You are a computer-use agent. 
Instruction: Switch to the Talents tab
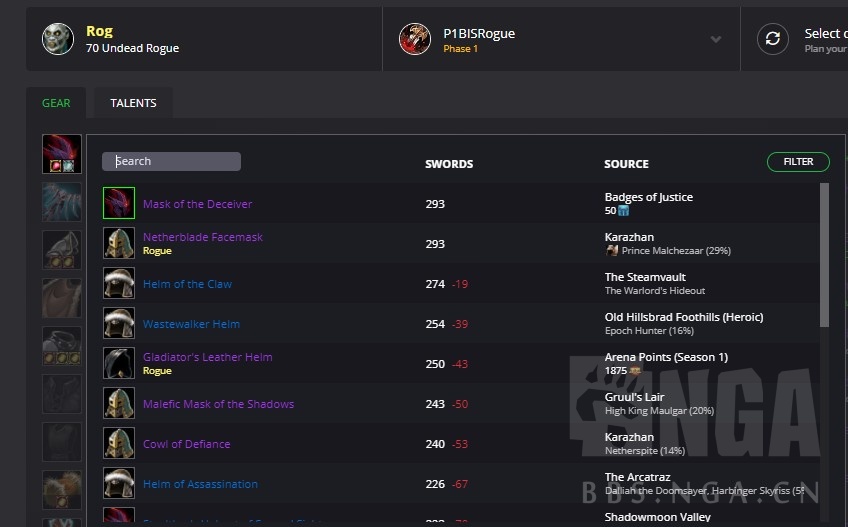[133, 103]
